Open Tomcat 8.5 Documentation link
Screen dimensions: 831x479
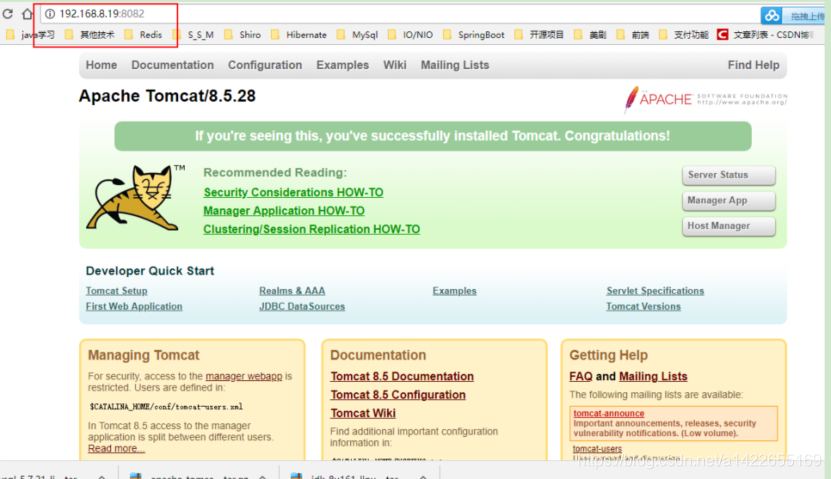click(x=402, y=376)
